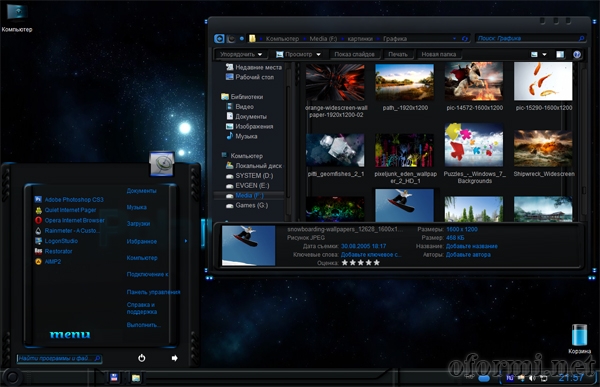Open Компьютер in Start menu right column
This screenshot has width=600, height=387.
click(x=142, y=258)
